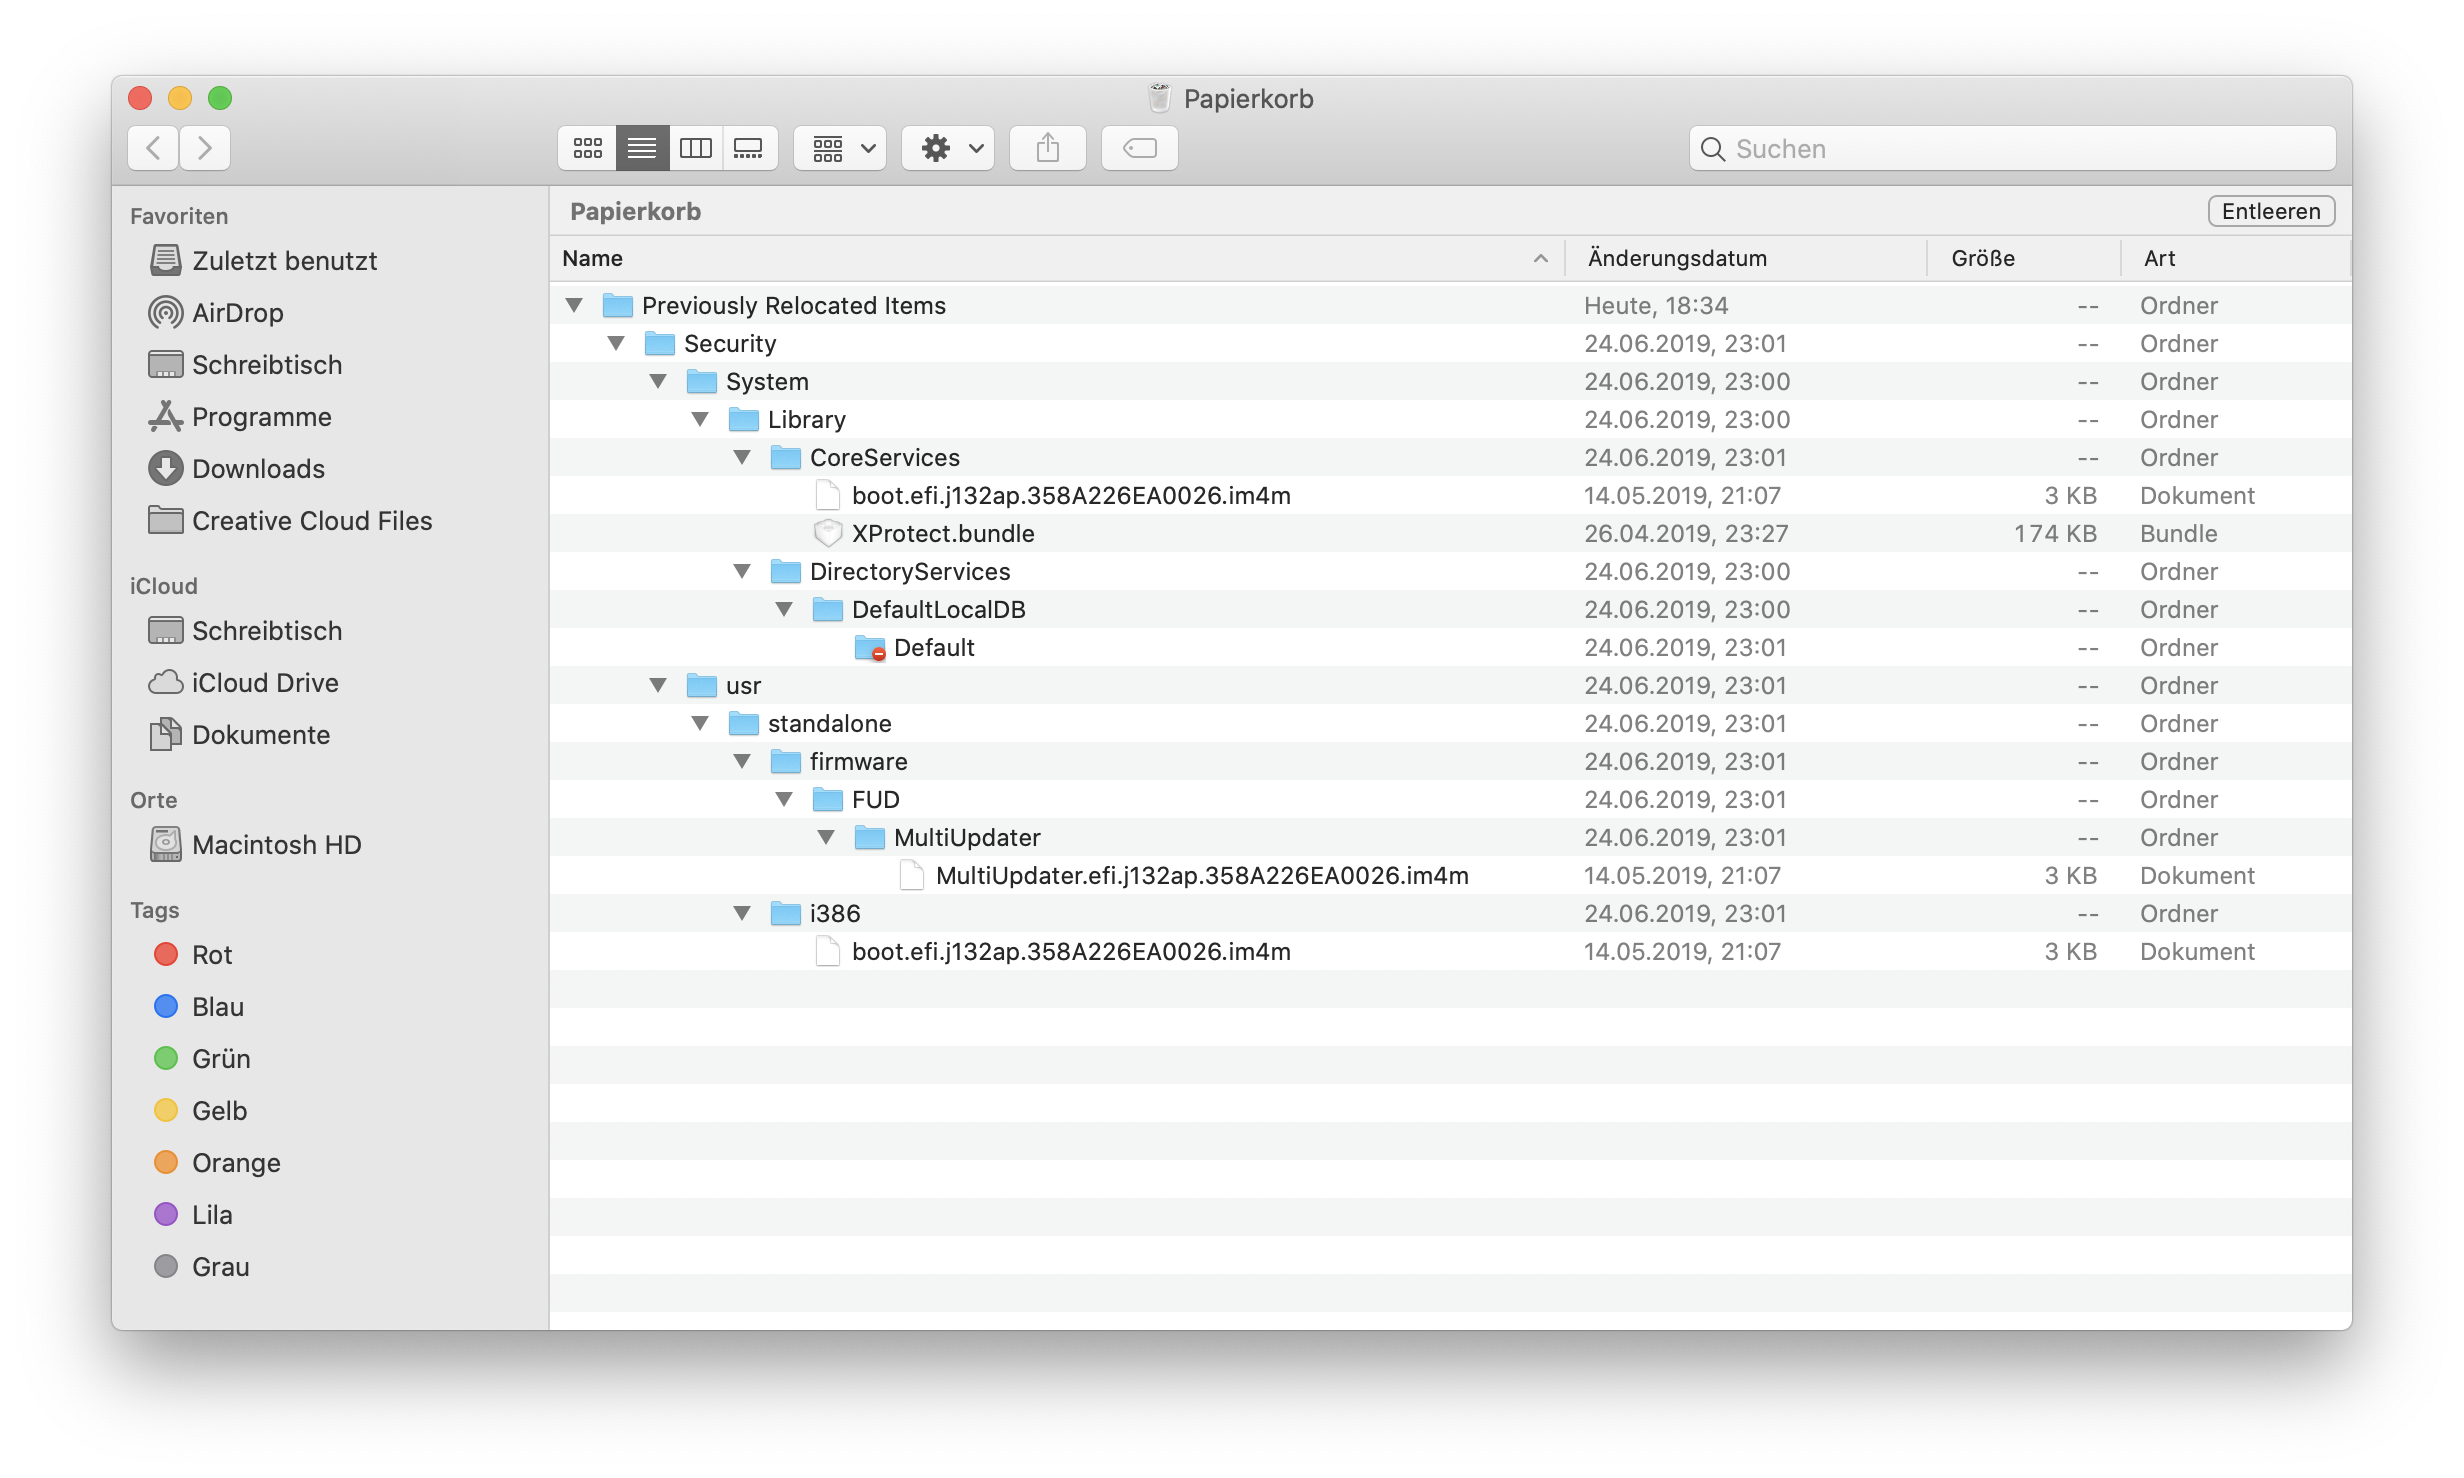Open the group-by arrangement dropdown
This screenshot has height=1478, width=2464.
coord(840,149)
